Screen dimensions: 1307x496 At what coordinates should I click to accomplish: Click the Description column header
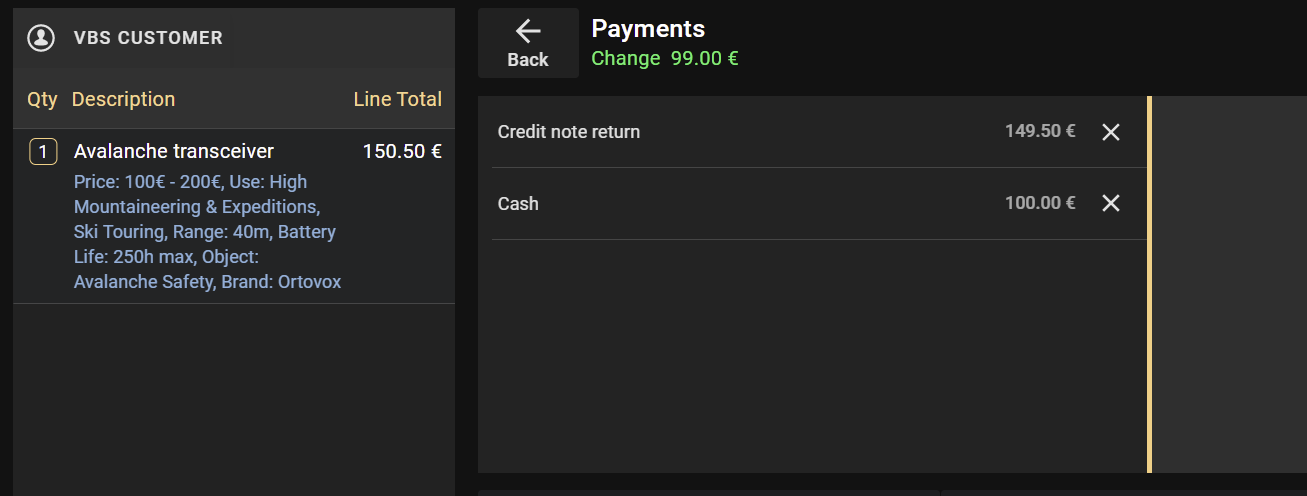pos(123,99)
